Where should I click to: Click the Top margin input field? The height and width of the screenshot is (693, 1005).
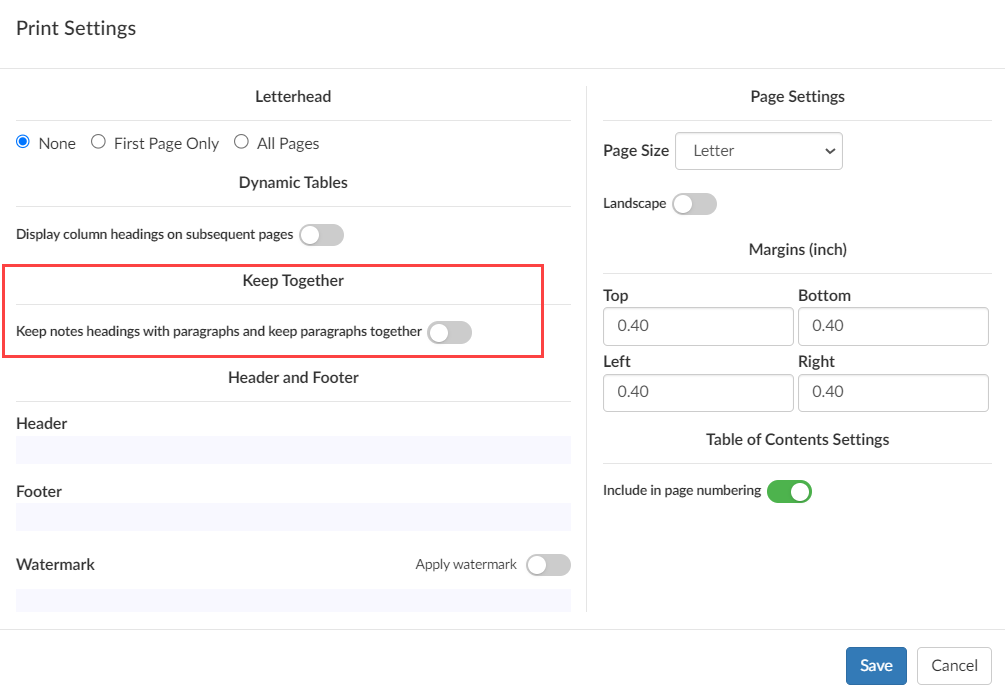(x=698, y=326)
